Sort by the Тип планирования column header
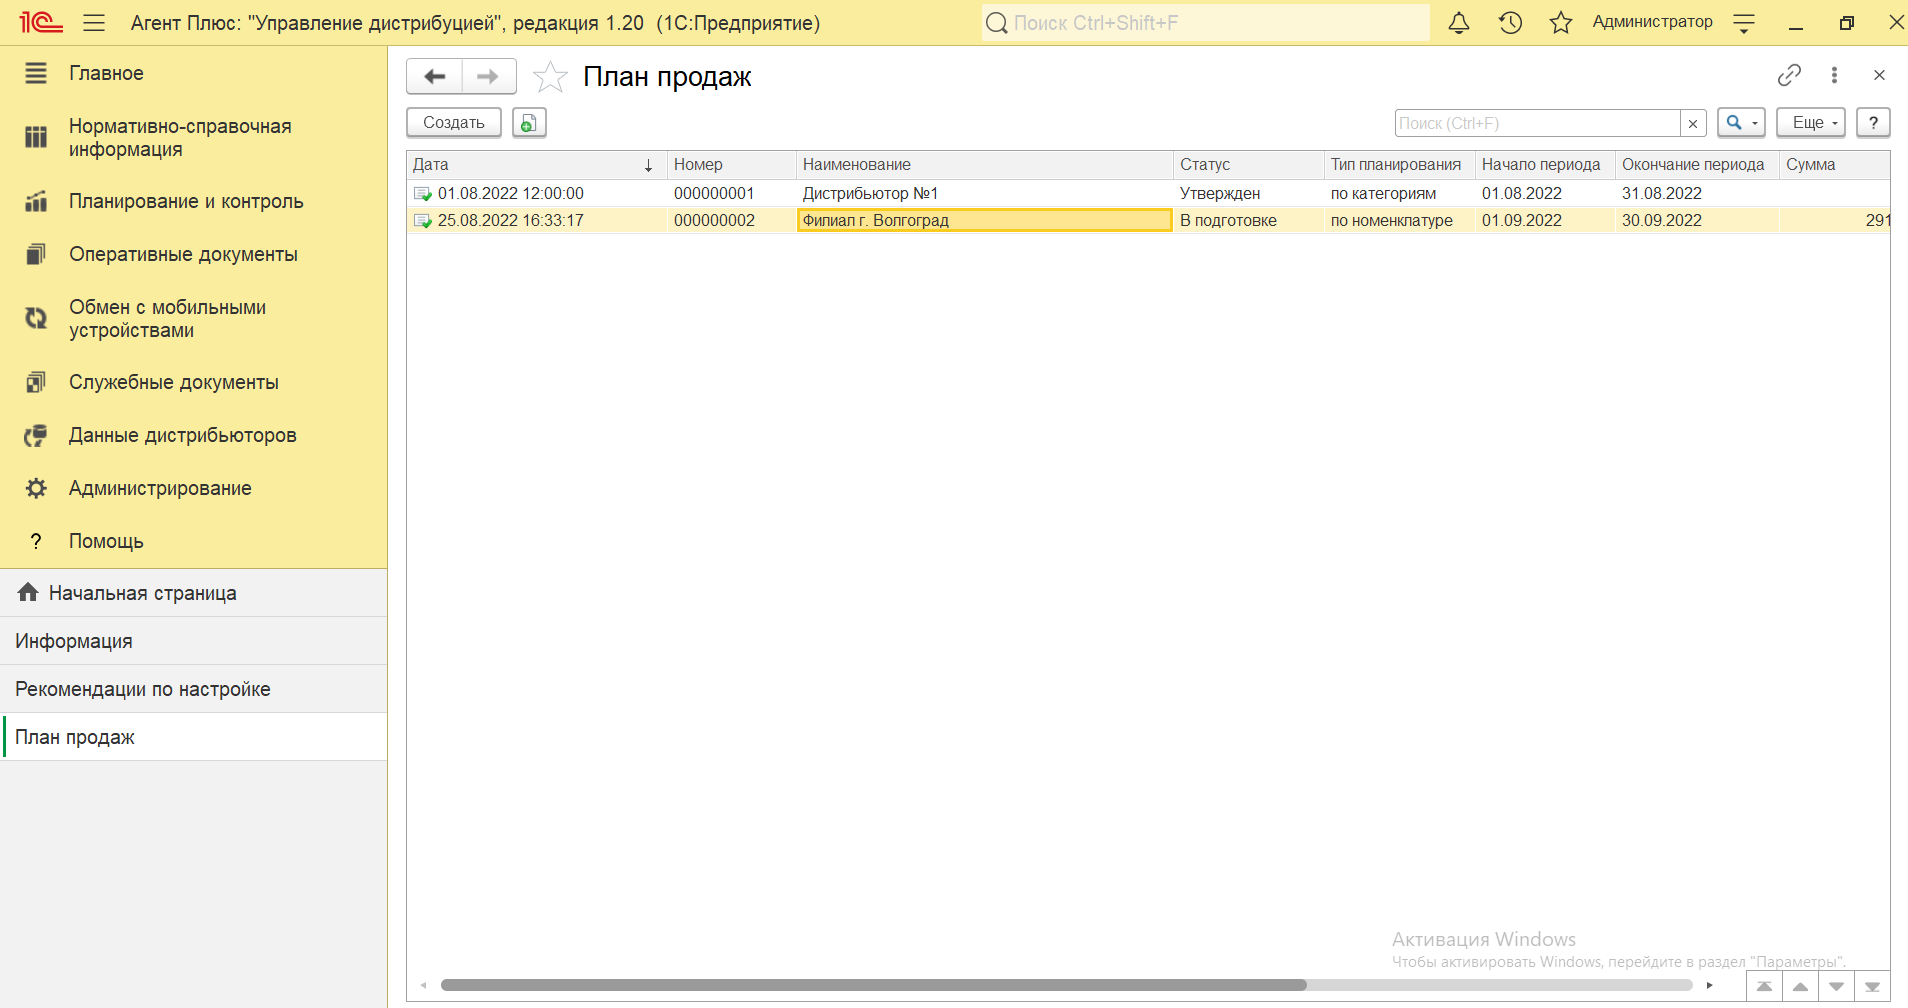The height and width of the screenshot is (1008, 1908). click(1400, 165)
